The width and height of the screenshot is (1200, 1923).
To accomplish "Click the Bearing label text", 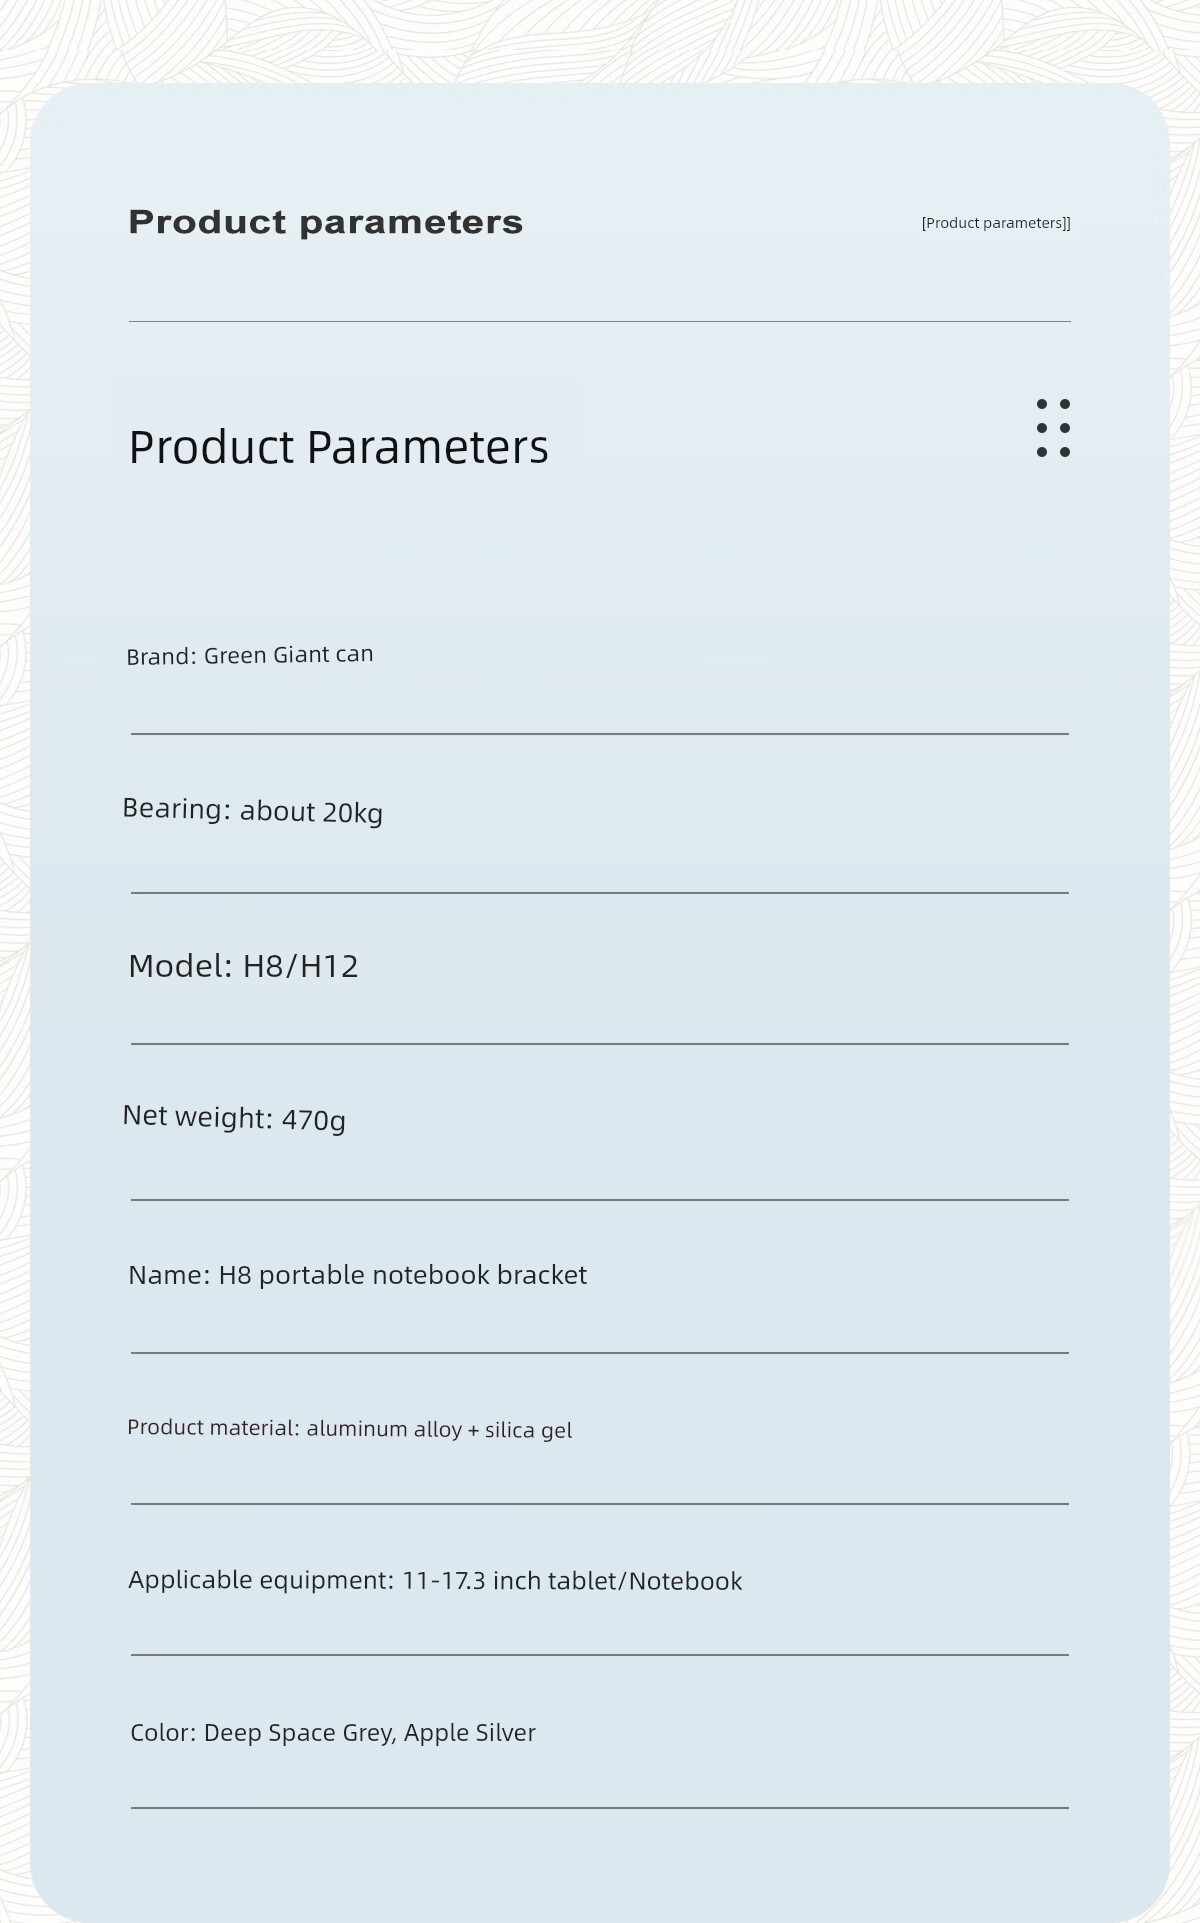I will click(176, 809).
